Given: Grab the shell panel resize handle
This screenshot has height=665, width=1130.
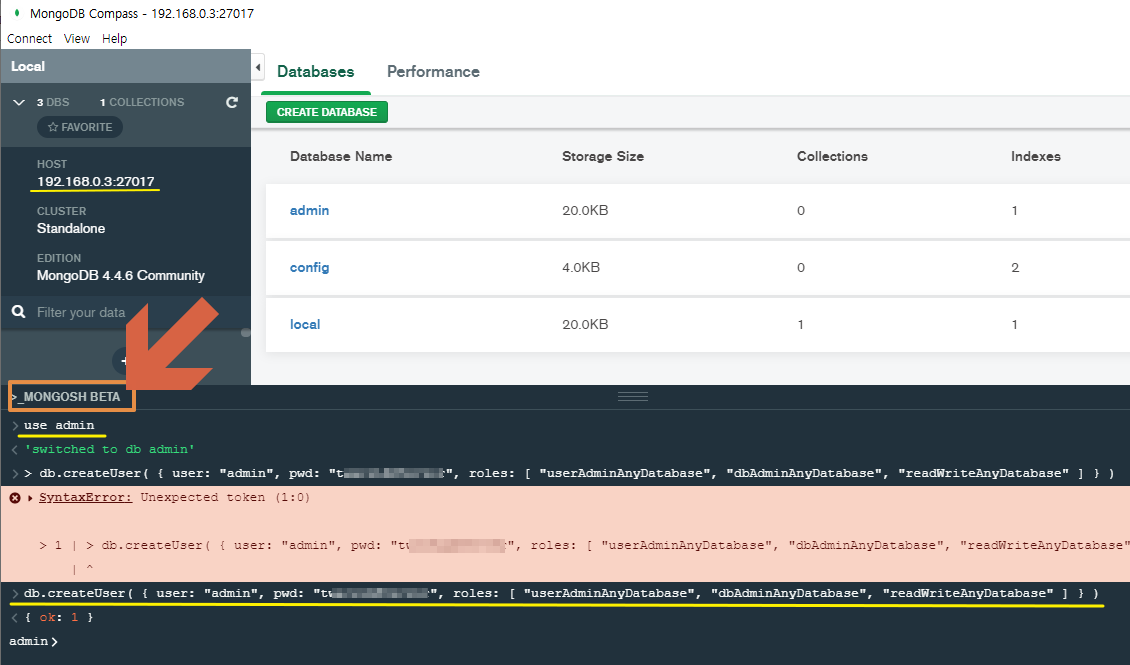Looking at the screenshot, I should tap(633, 396).
